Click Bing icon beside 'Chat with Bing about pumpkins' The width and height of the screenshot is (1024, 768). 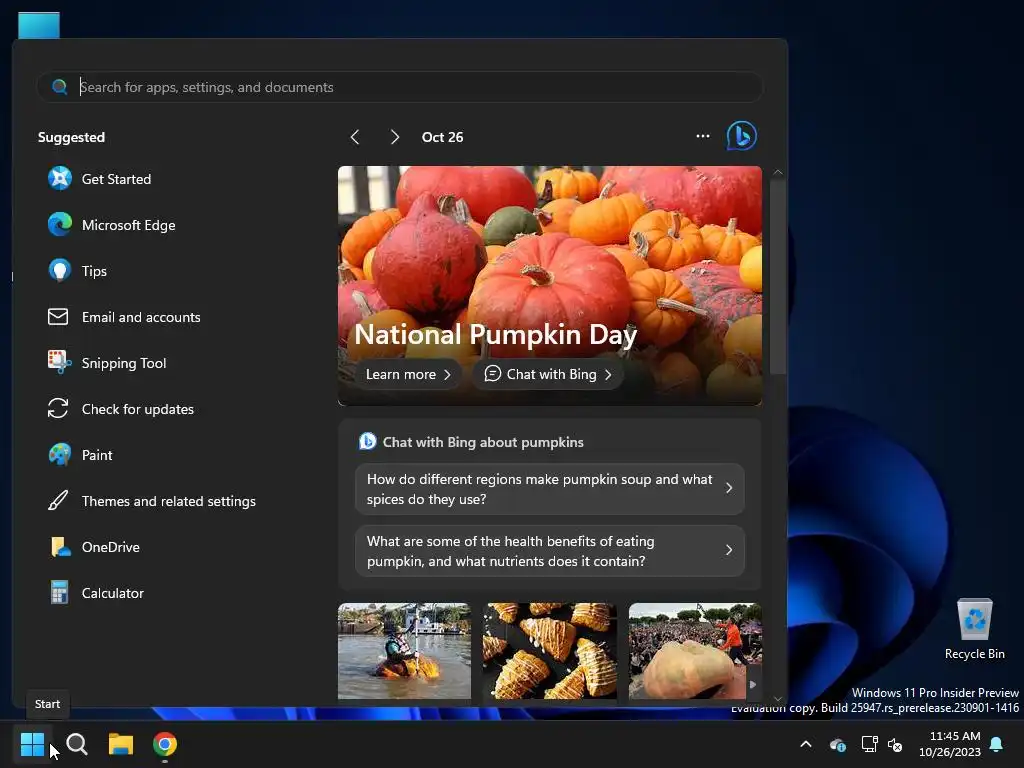[x=368, y=441]
